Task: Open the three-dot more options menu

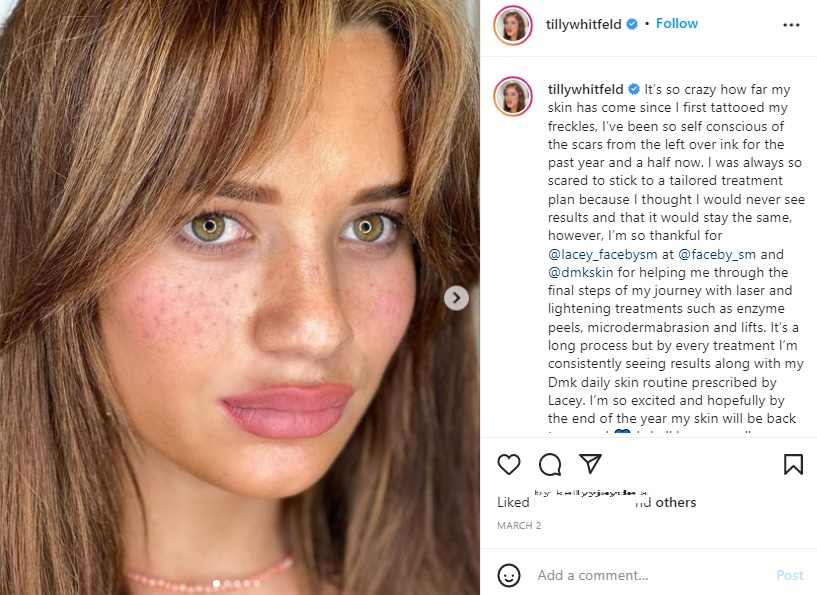Action: [x=791, y=25]
